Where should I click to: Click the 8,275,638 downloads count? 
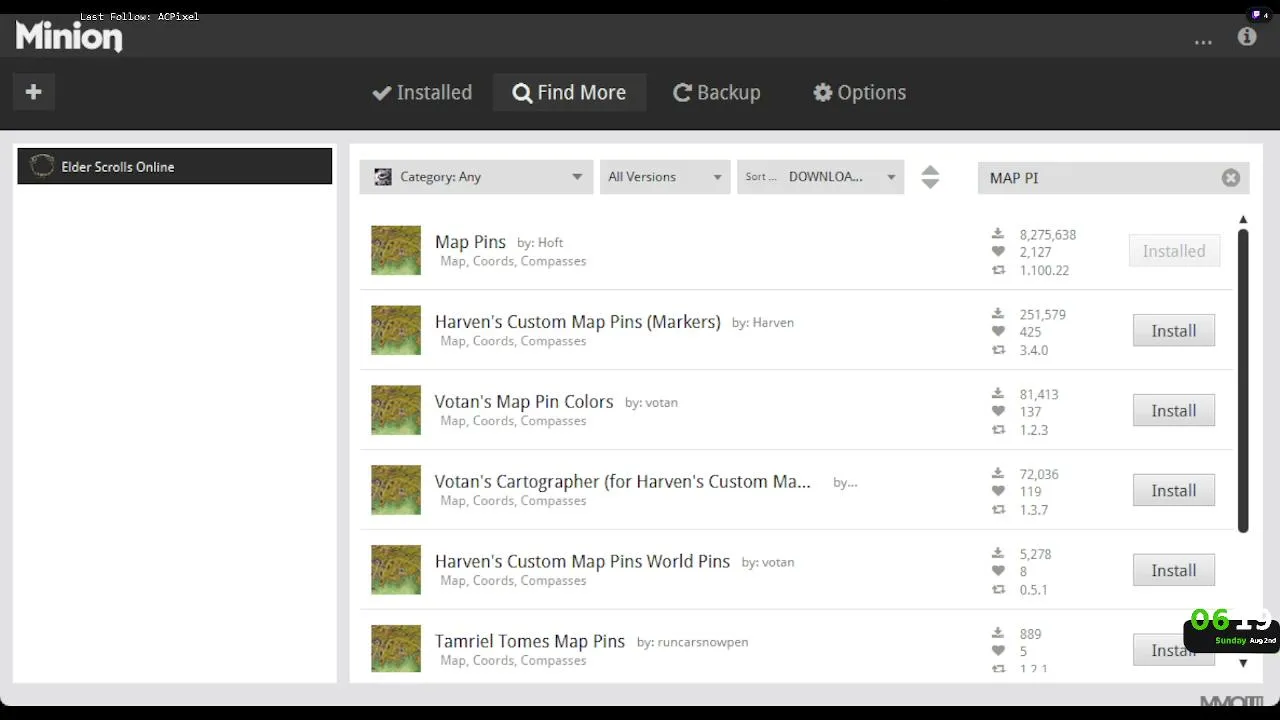point(1048,235)
